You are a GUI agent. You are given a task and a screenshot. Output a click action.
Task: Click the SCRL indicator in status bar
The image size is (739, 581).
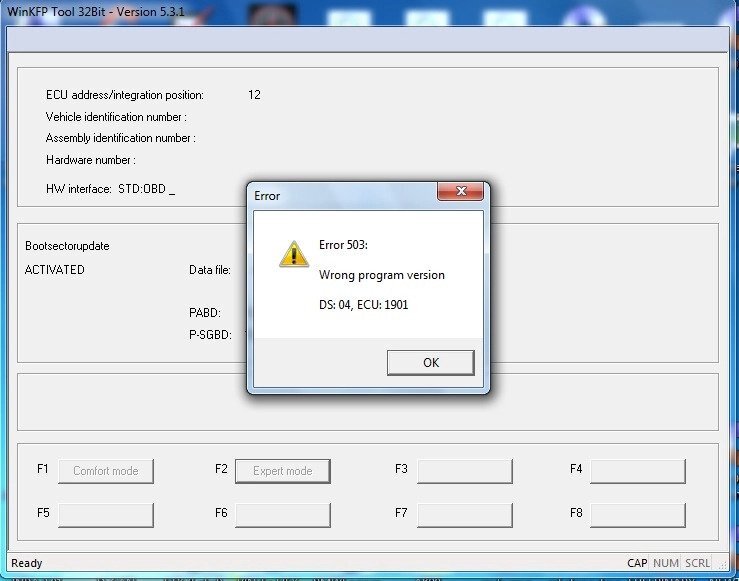click(697, 563)
